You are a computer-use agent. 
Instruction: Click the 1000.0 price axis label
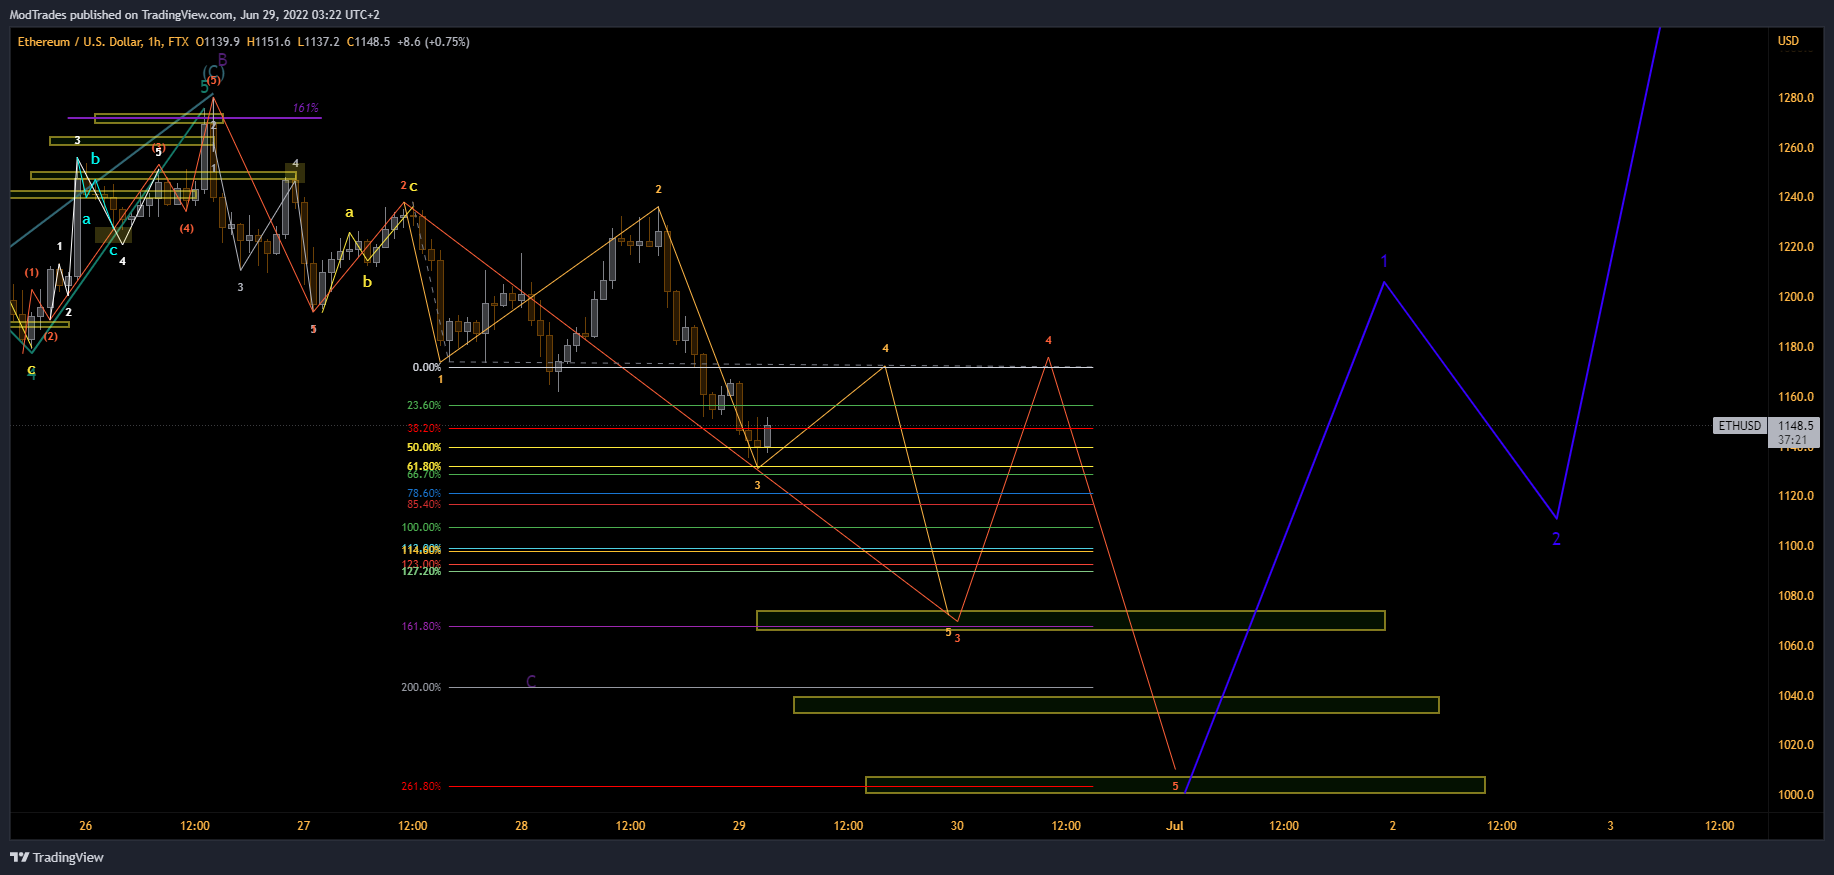pyautogui.click(x=1796, y=795)
